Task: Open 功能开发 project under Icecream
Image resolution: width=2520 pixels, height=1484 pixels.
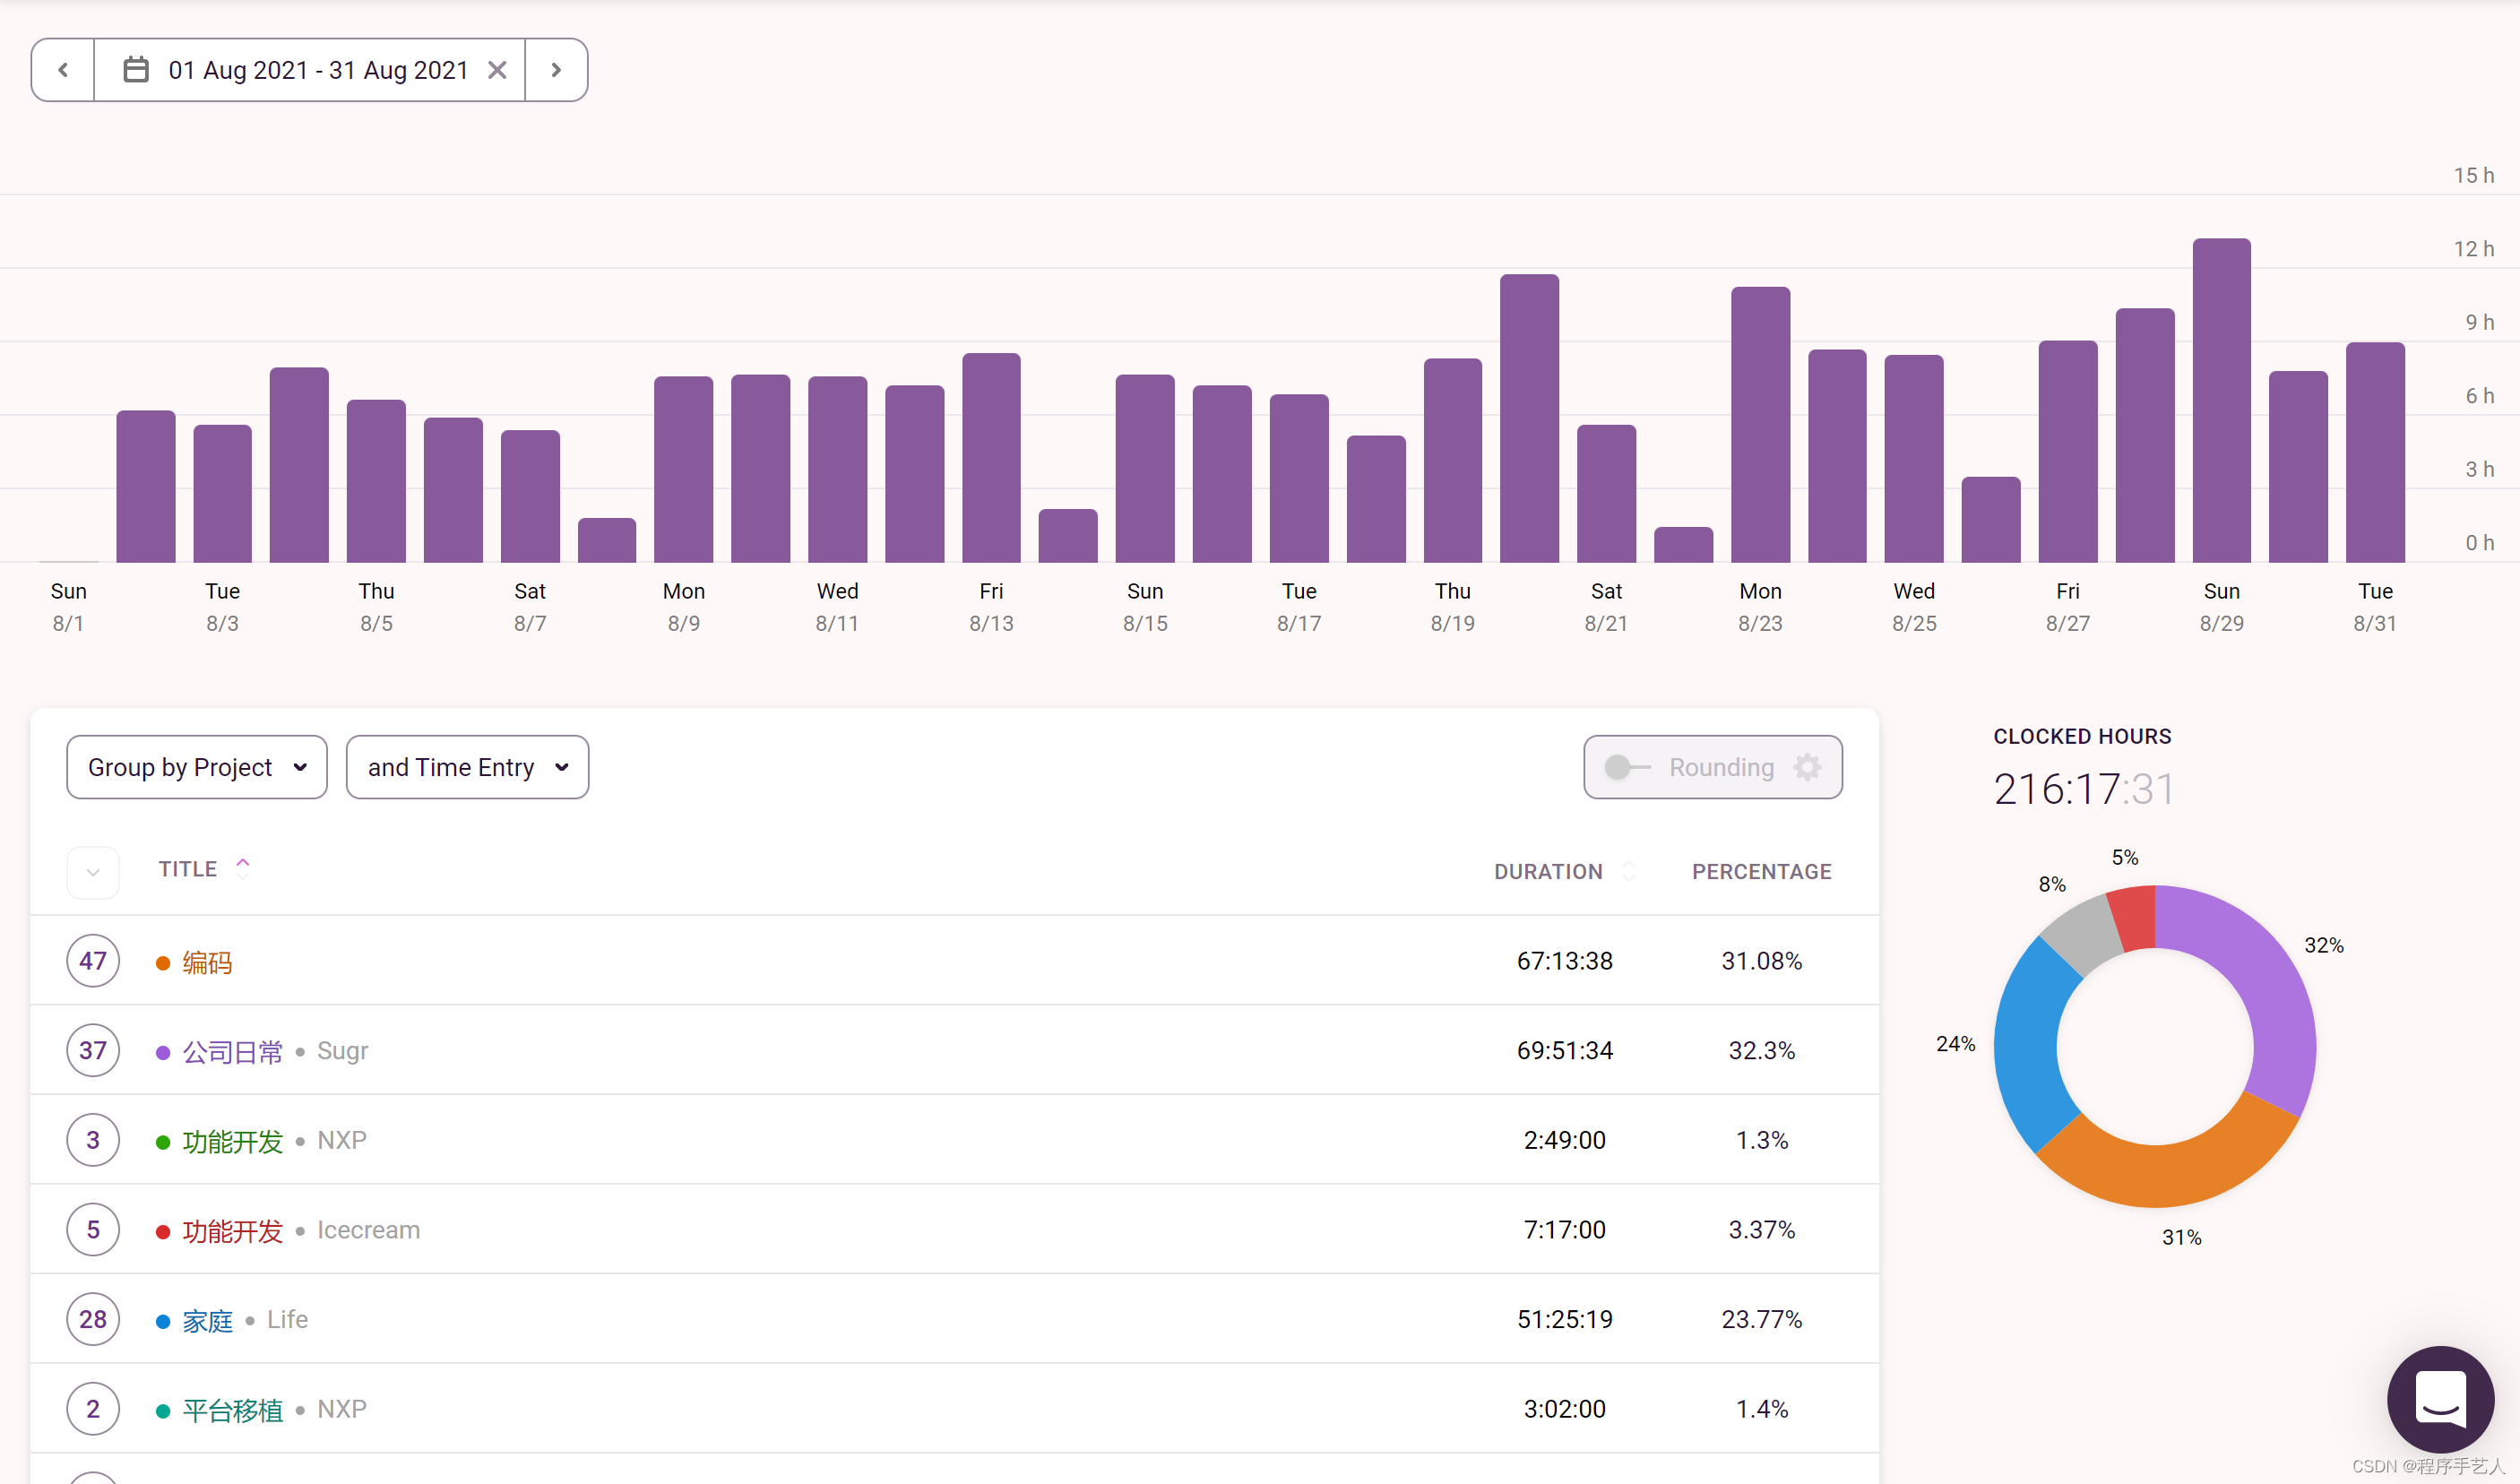Action: (232, 1231)
